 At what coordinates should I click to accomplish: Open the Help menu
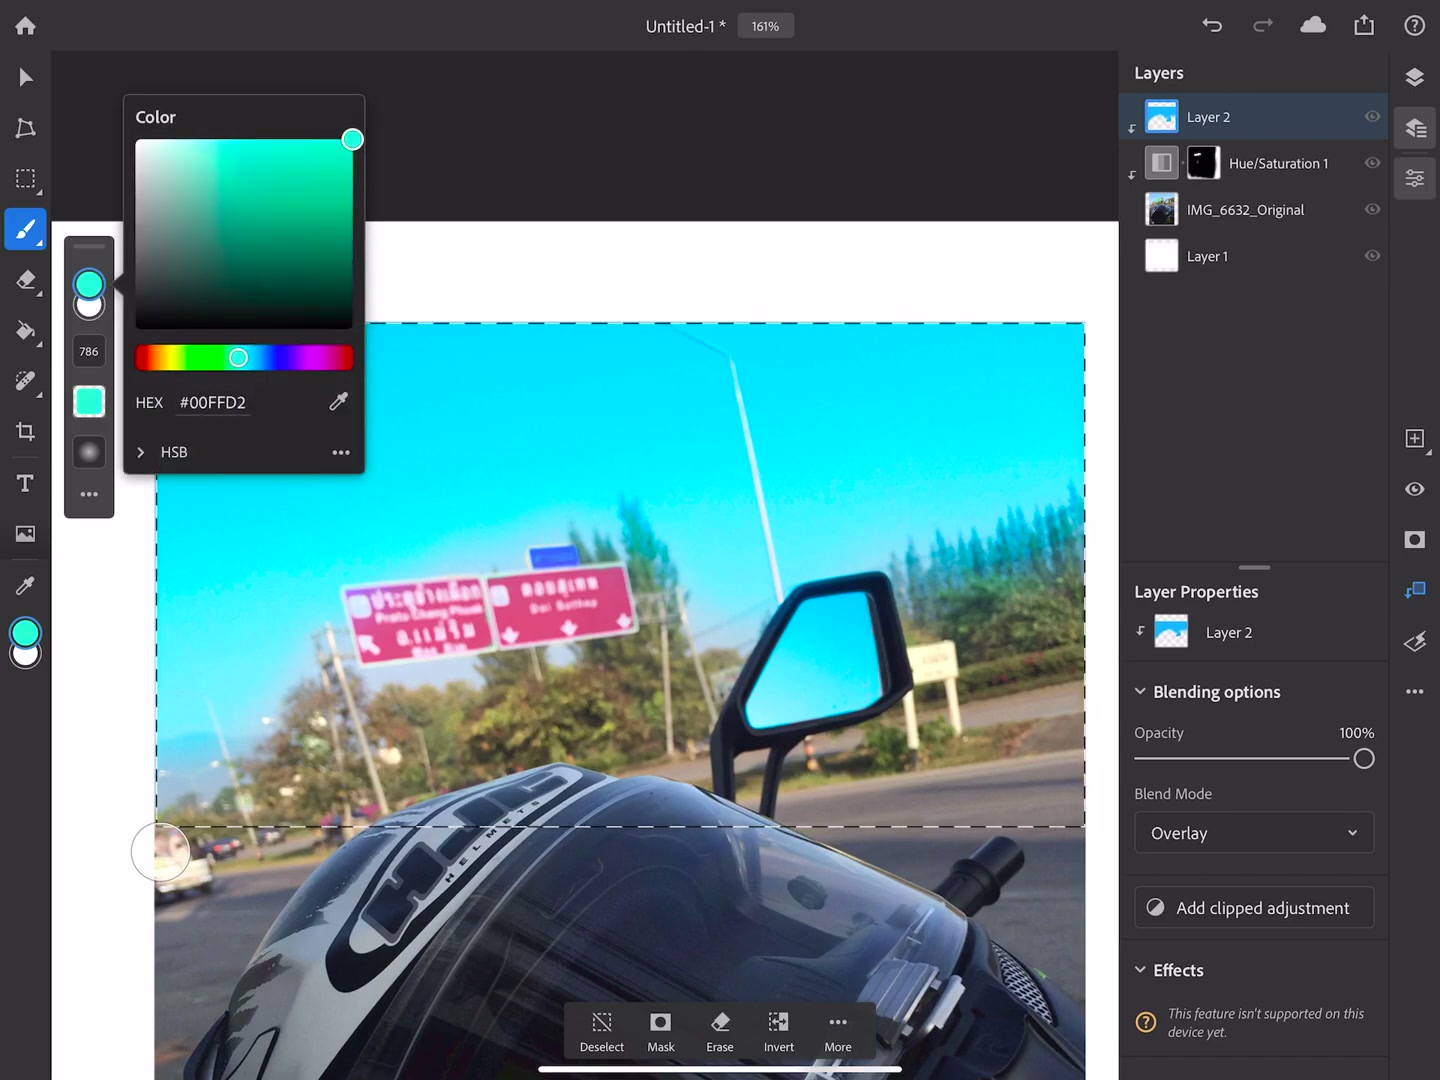(1414, 26)
